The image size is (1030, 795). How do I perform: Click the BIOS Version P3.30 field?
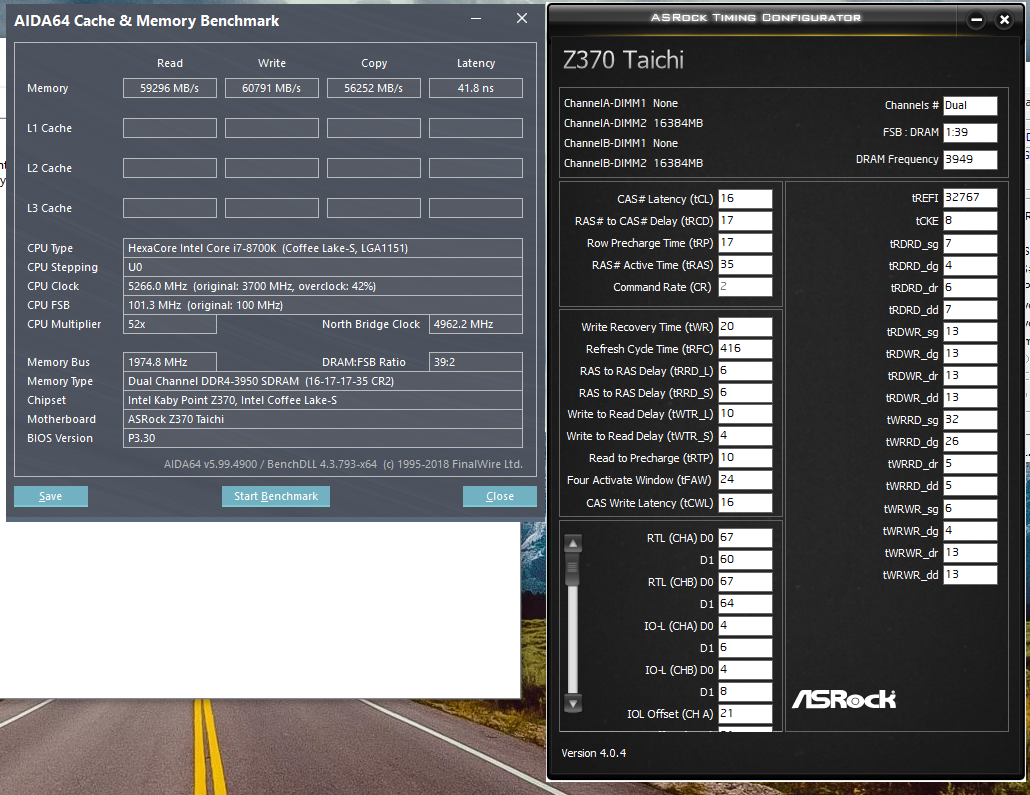point(323,438)
